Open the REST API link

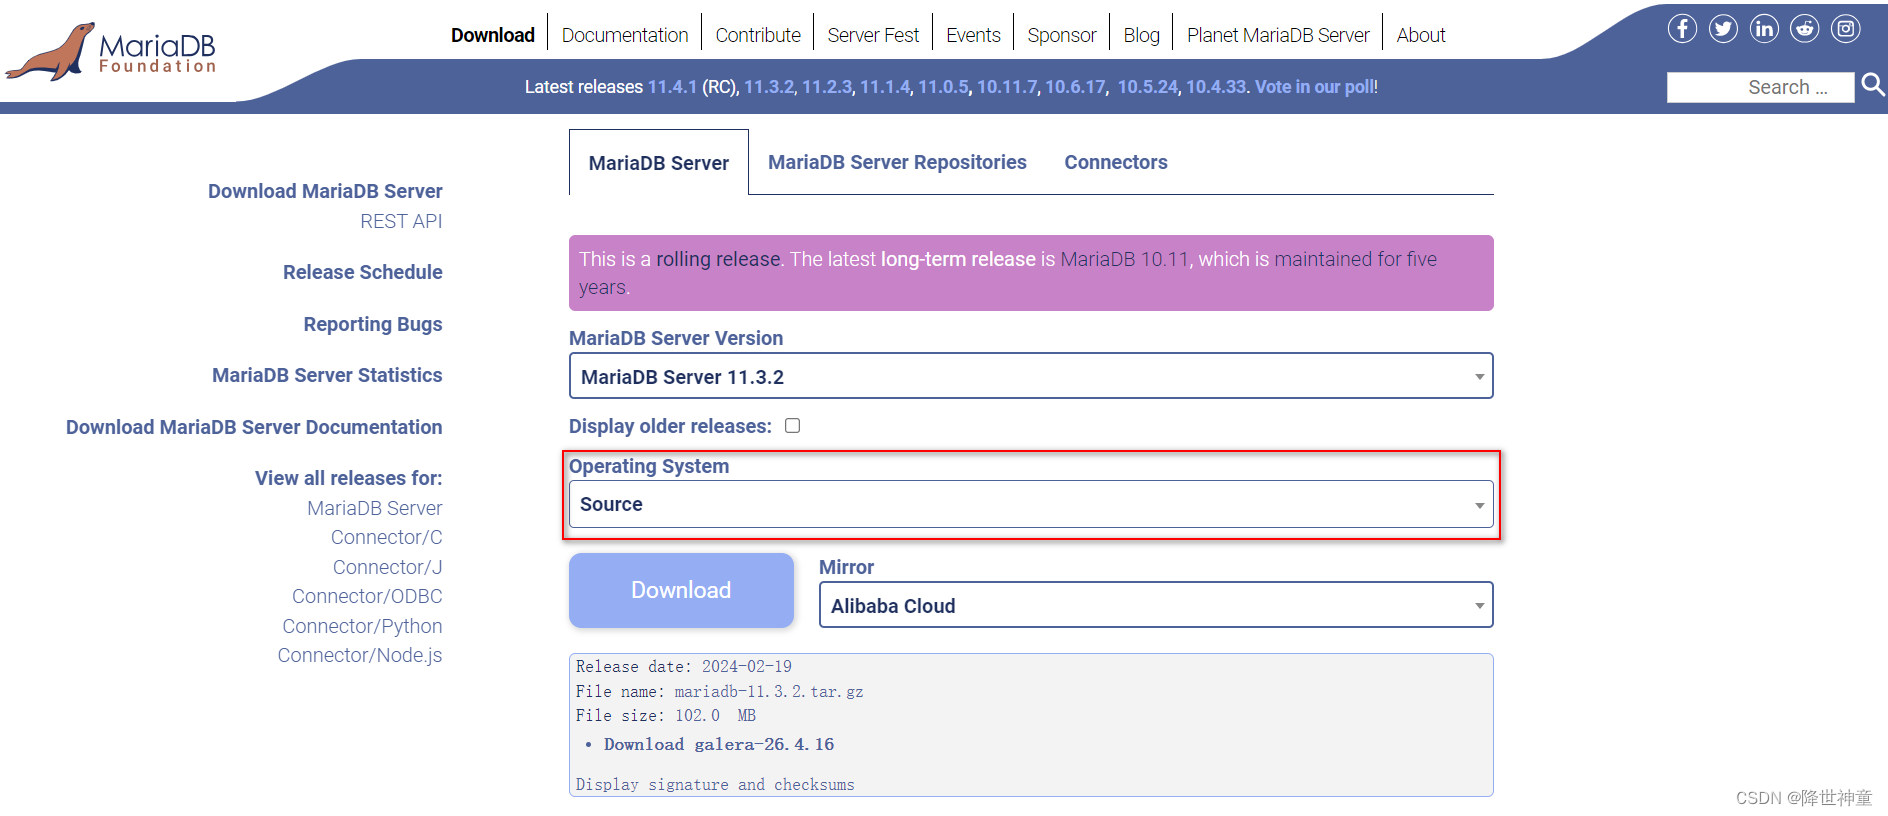401,221
